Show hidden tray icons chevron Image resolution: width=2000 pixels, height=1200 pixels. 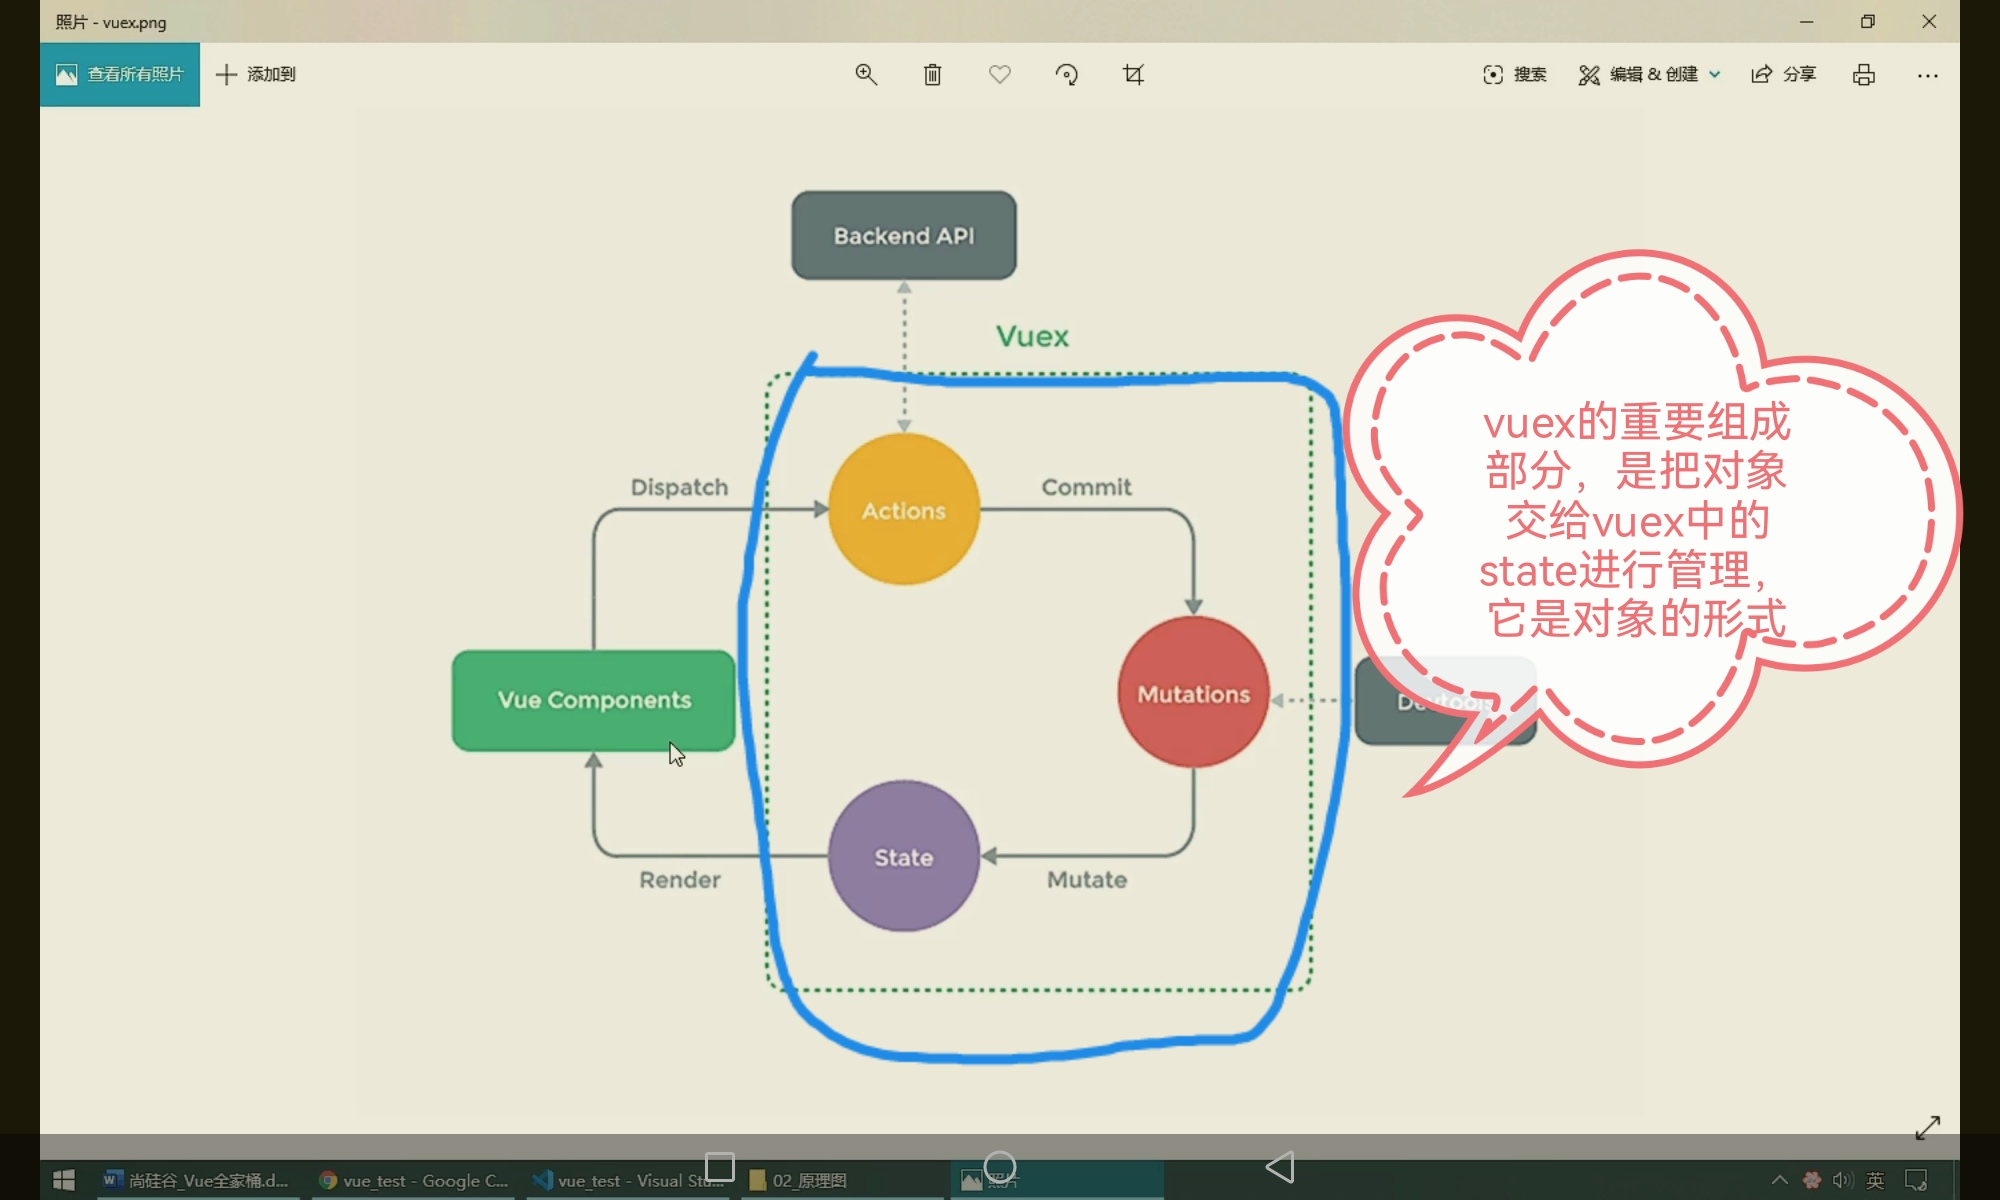tap(1779, 1181)
